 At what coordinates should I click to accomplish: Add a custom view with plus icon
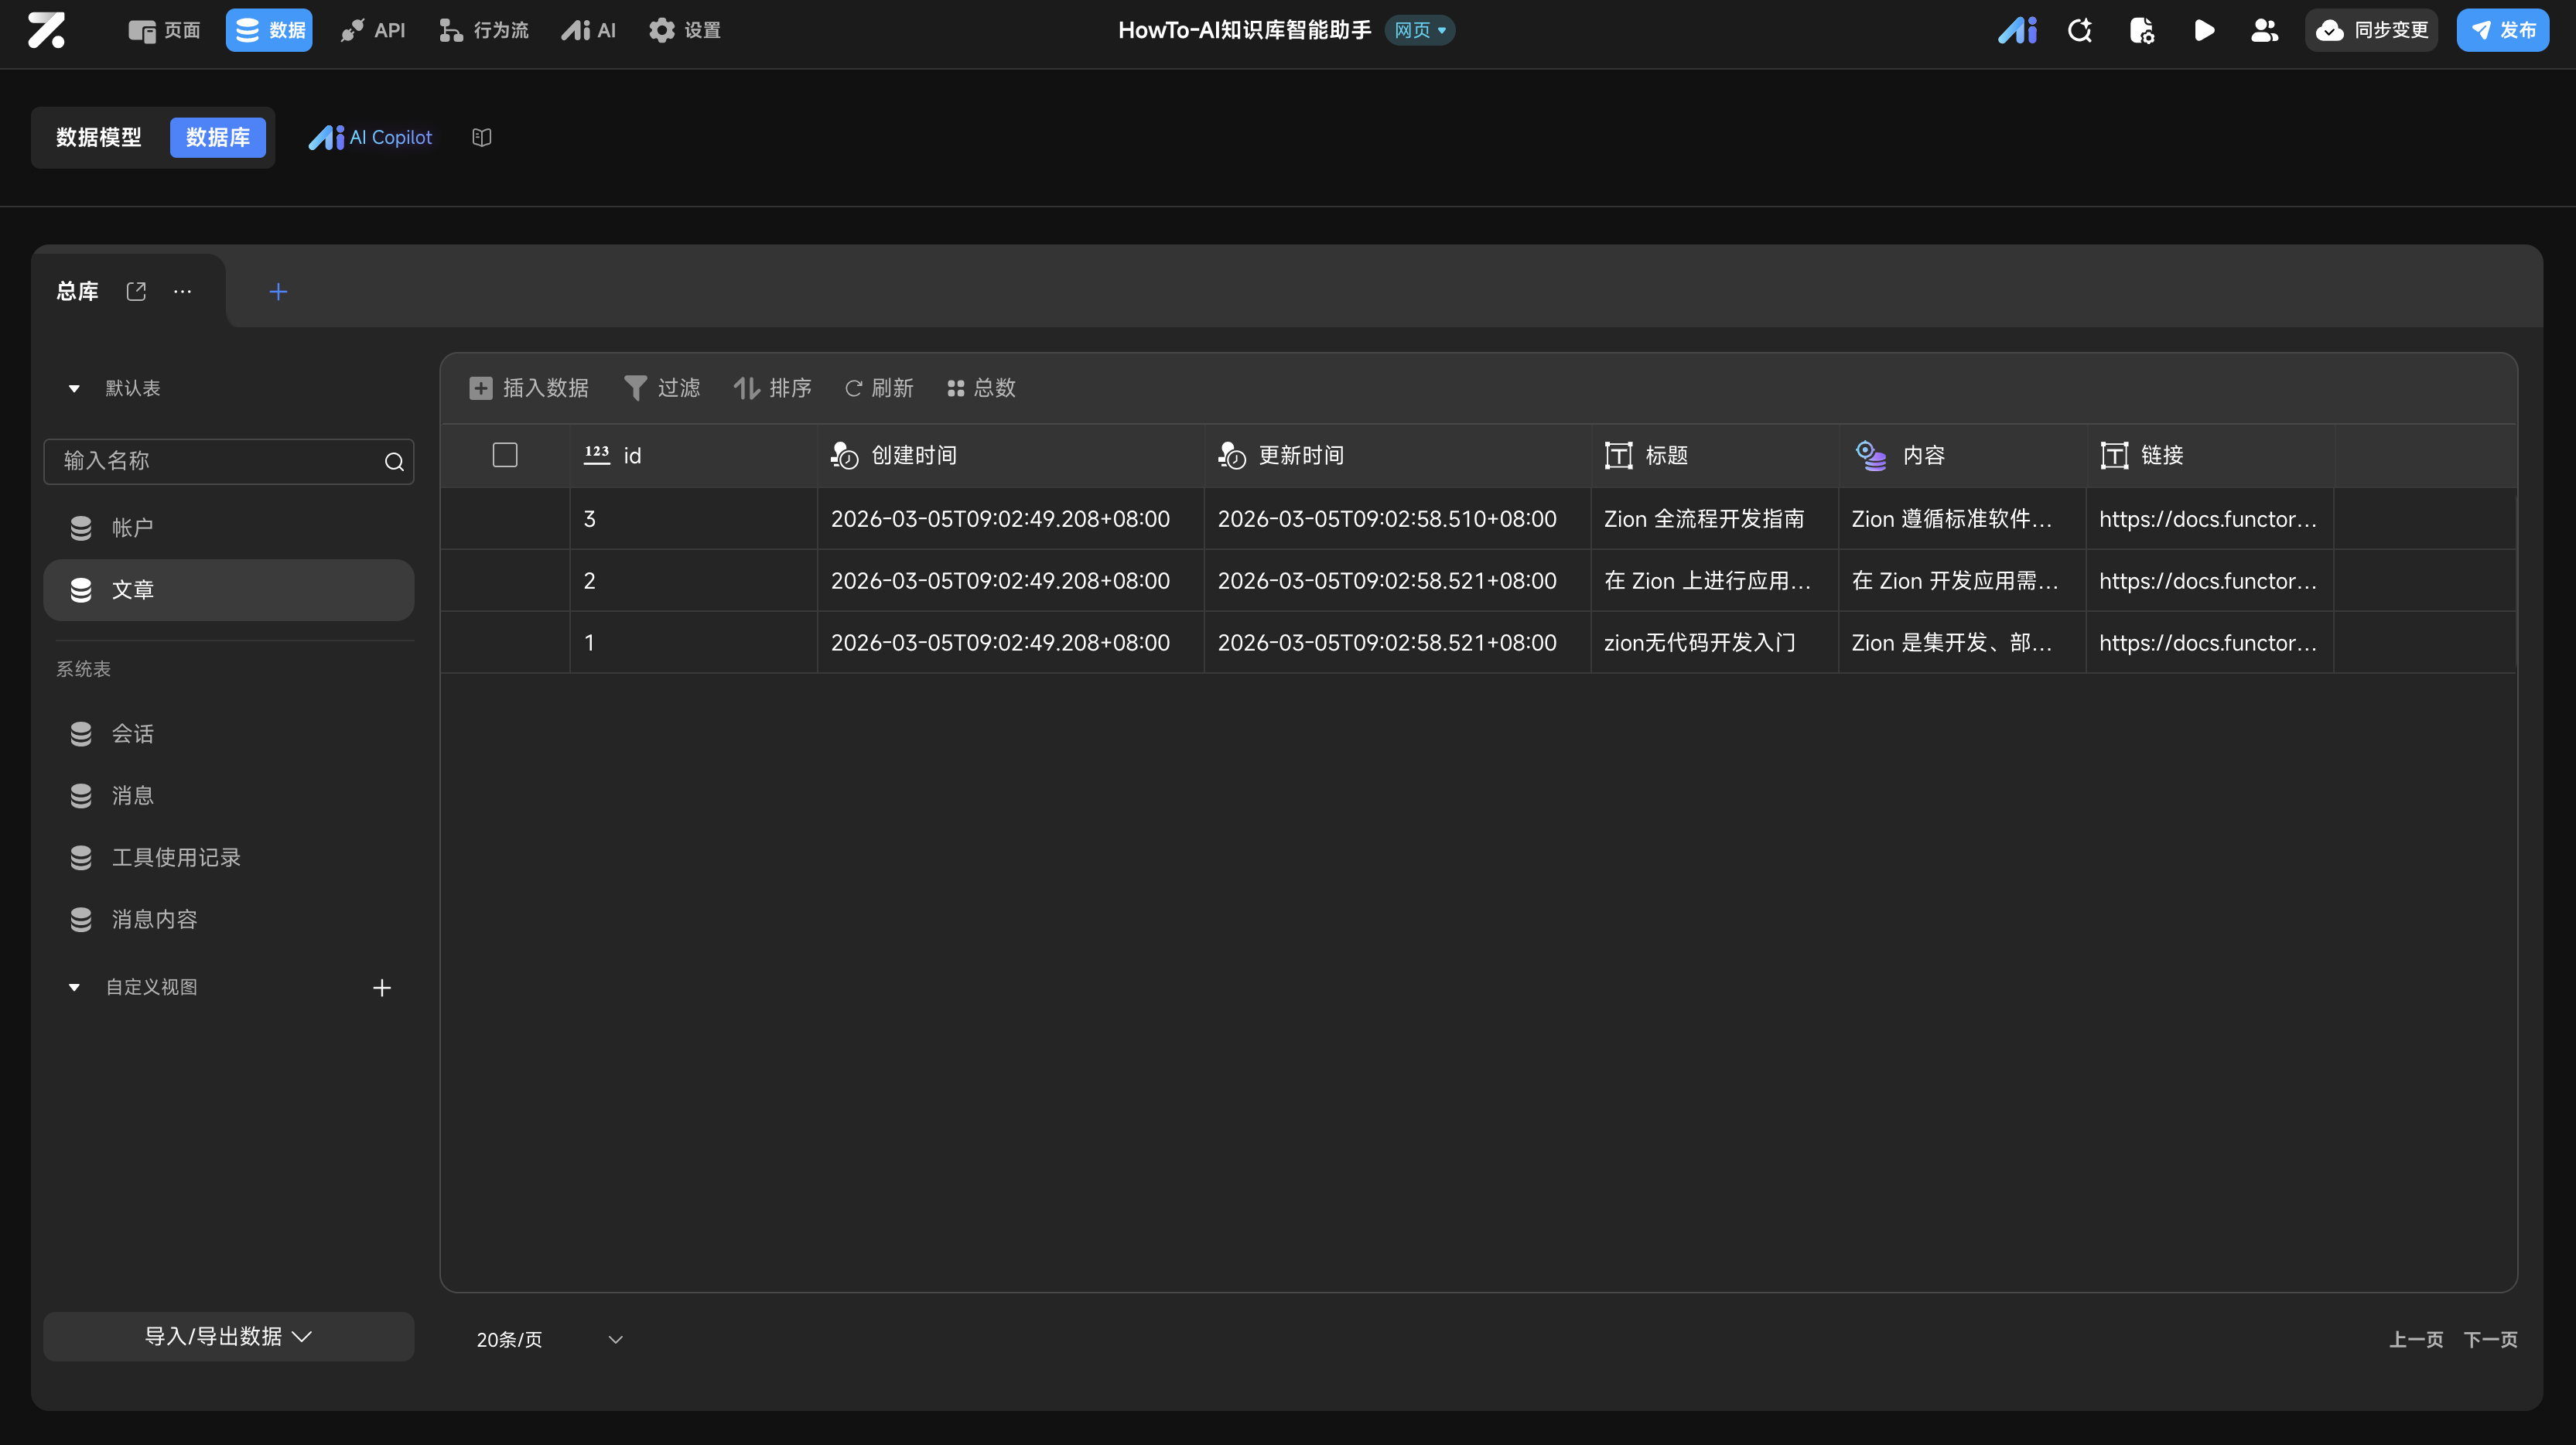pyautogui.click(x=381, y=988)
